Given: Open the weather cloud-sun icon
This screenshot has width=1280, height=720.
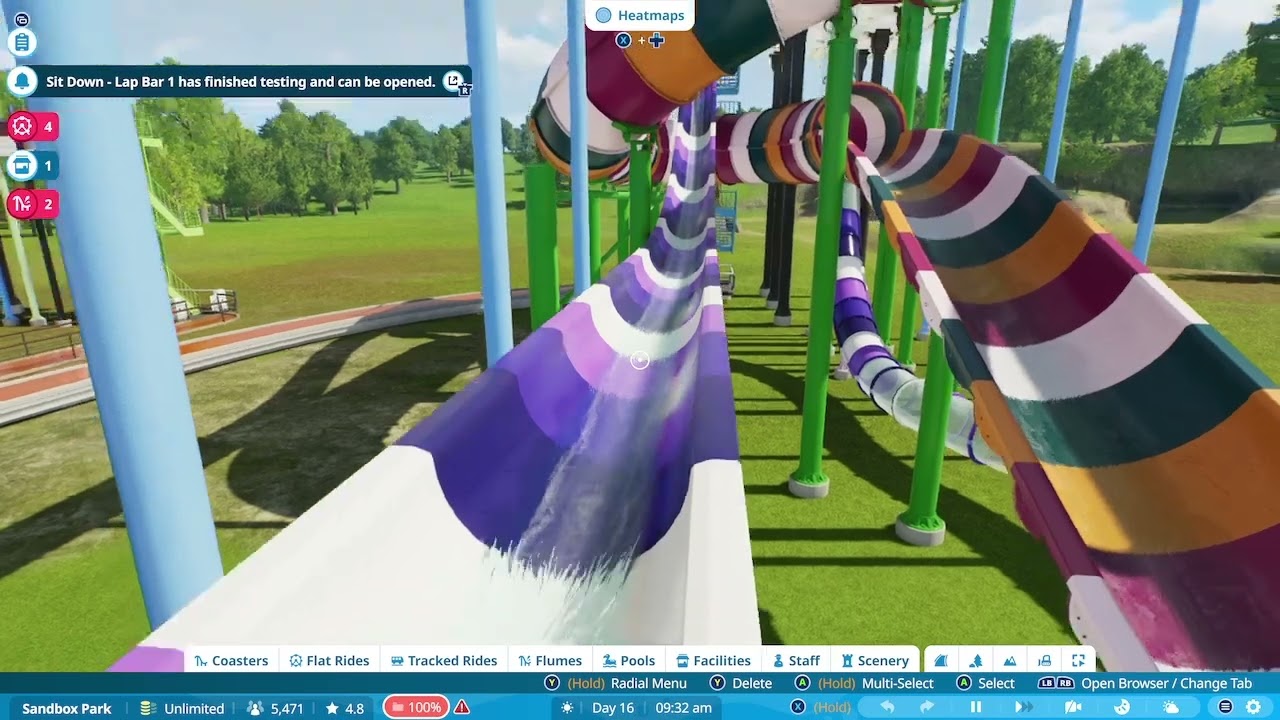Looking at the screenshot, I should point(1171,707).
